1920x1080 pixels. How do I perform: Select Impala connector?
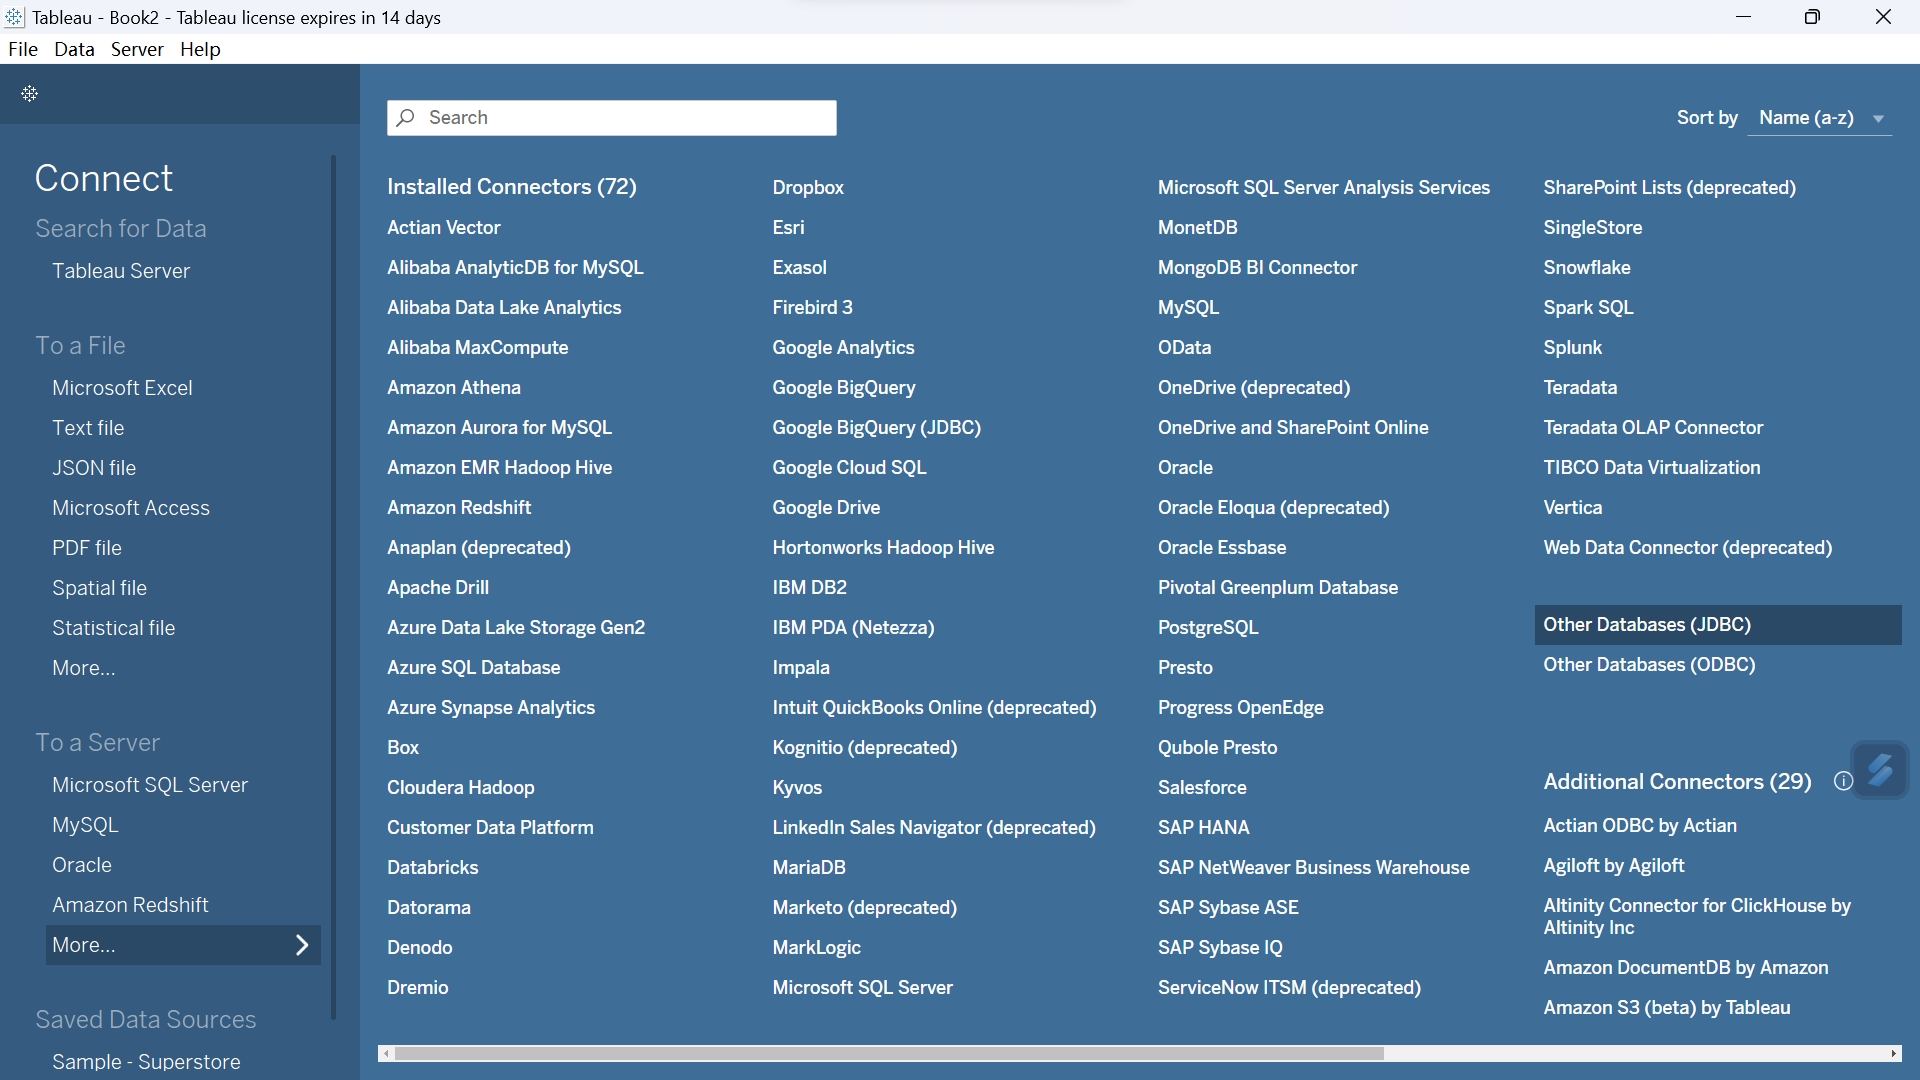(x=801, y=668)
